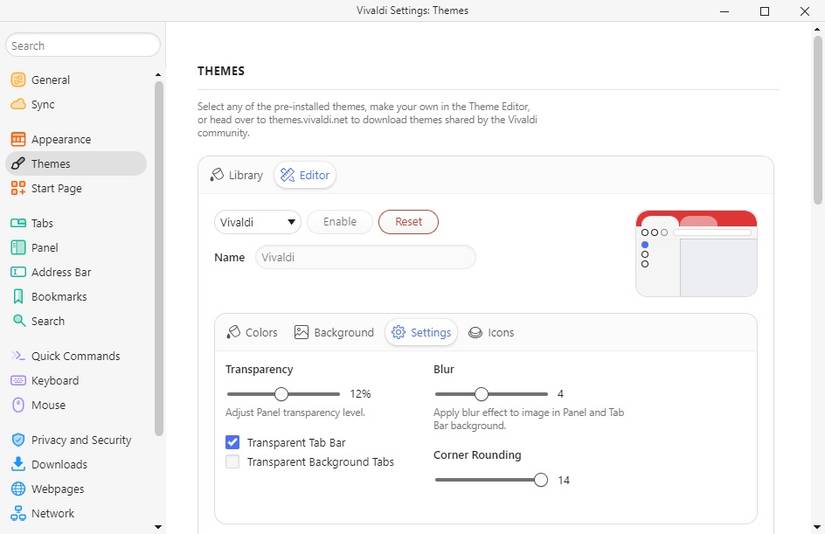Click the Search magnifier icon in sidebar
This screenshot has height=534, width=825.
click(x=18, y=320)
